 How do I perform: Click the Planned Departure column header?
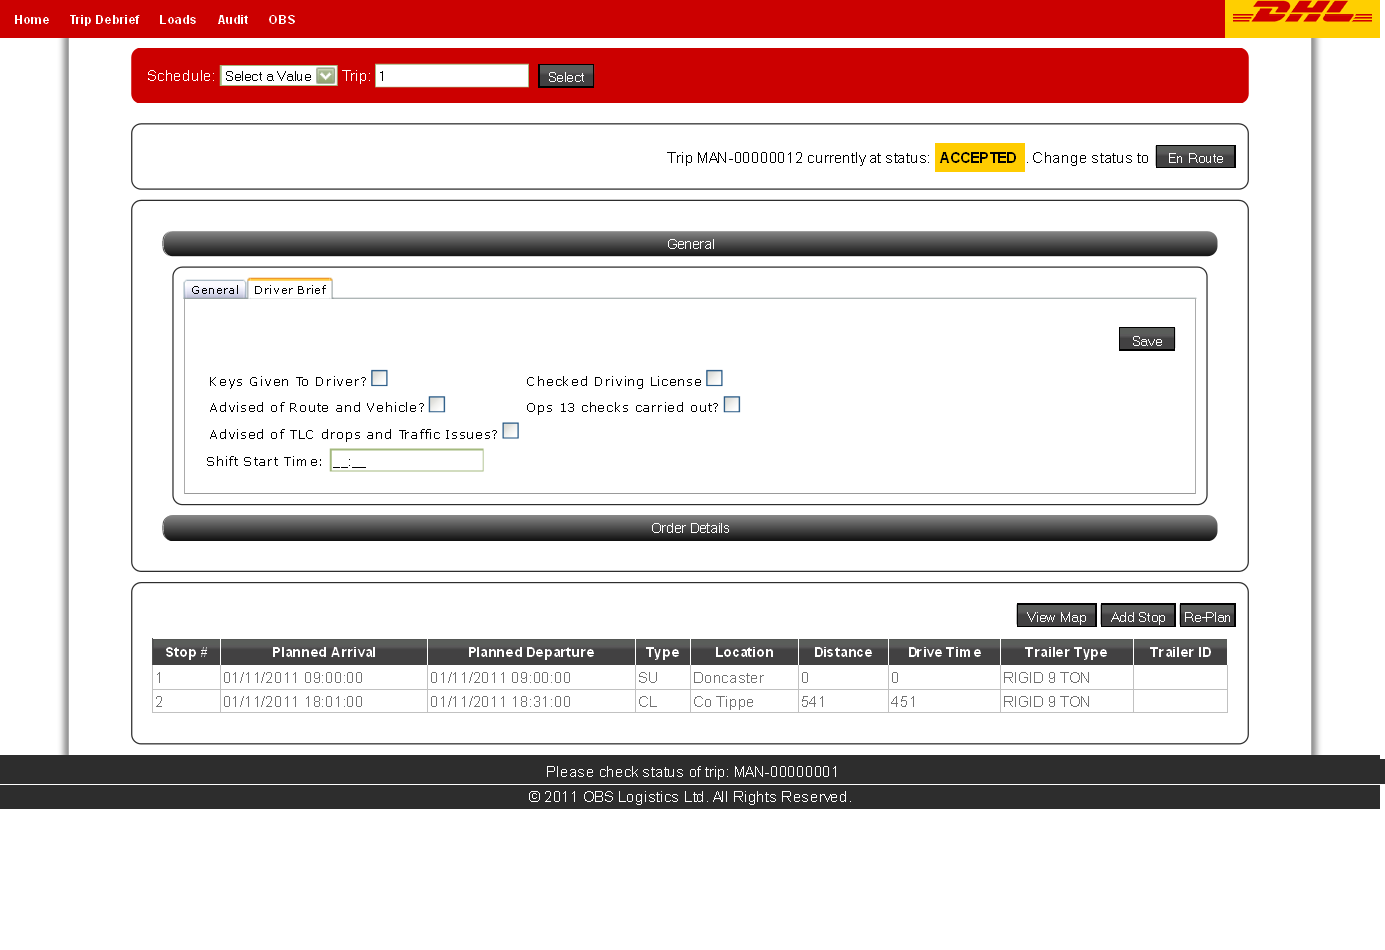pyautogui.click(x=531, y=652)
